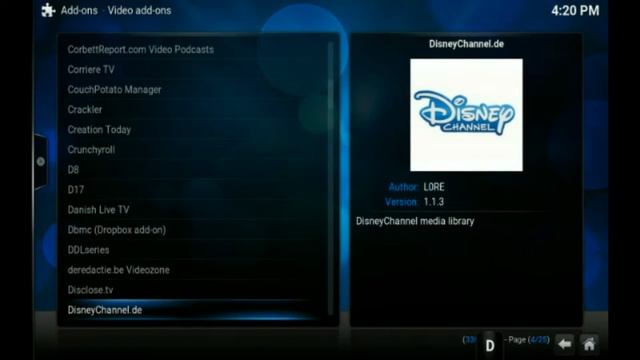
Task: Click the Disney Channel logo thumbnail
Action: coord(466,115)
